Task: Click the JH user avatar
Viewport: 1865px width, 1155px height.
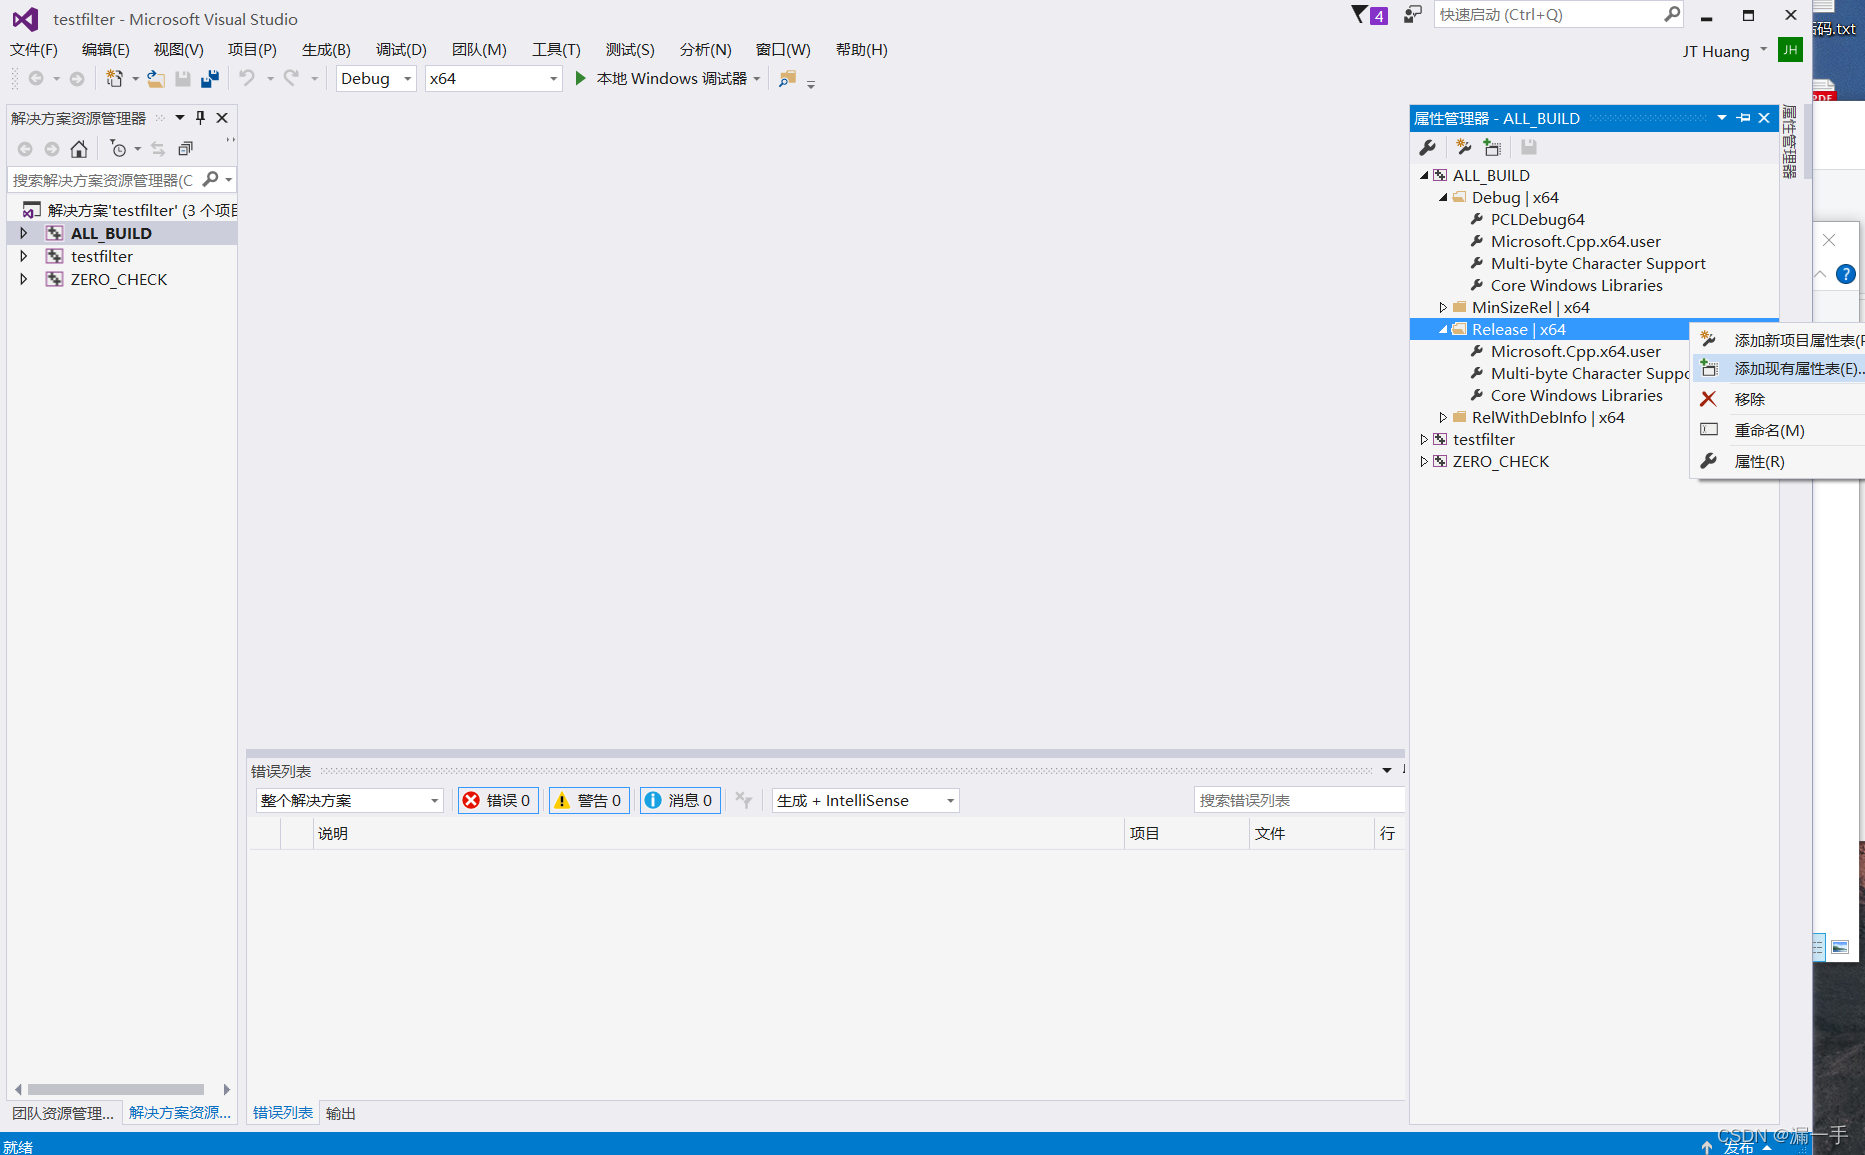Action: (x=1790, y=50)
